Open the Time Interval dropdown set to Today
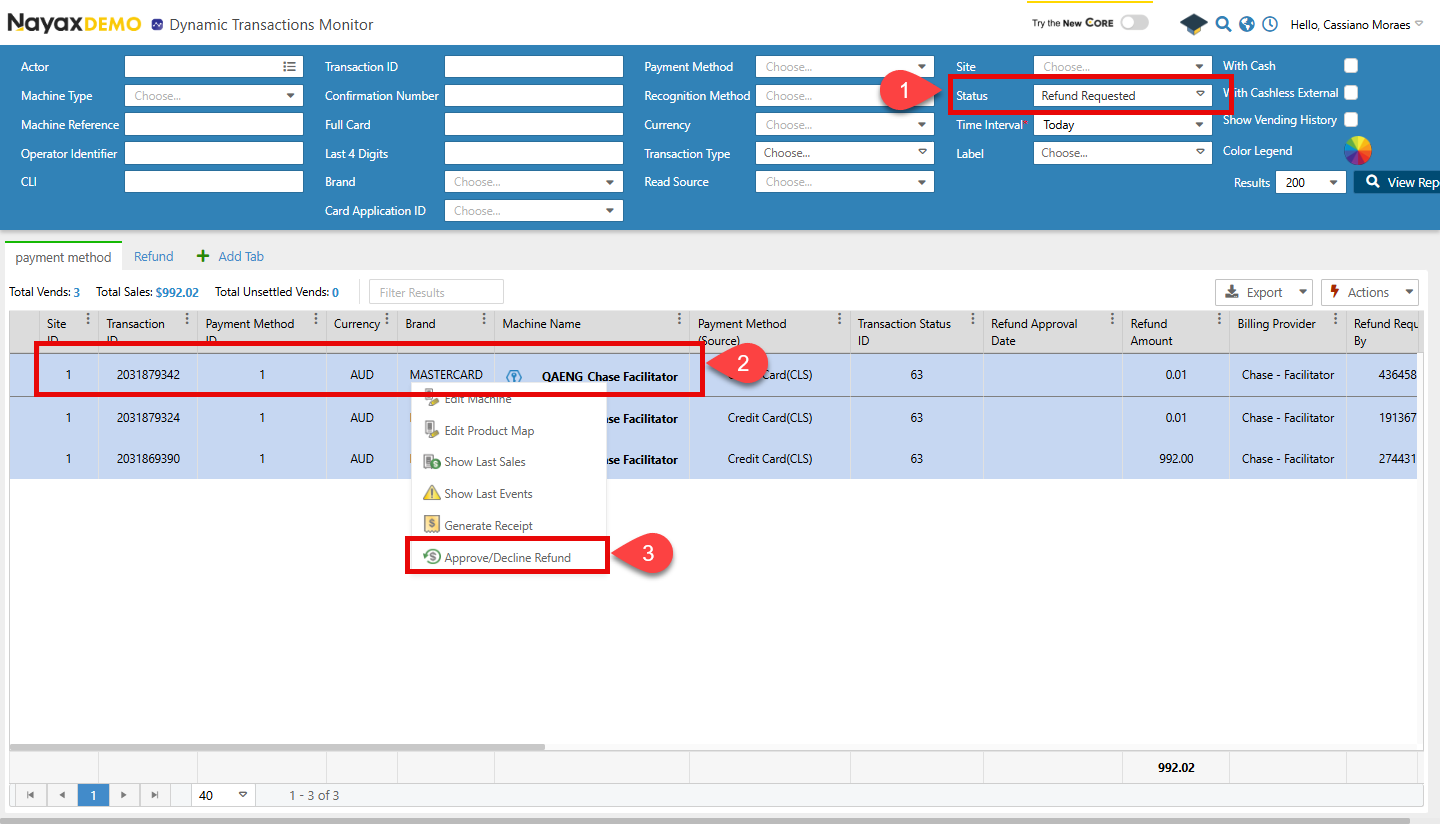The height and width of the screenshot is (824, 1440). coord(1123,125)
